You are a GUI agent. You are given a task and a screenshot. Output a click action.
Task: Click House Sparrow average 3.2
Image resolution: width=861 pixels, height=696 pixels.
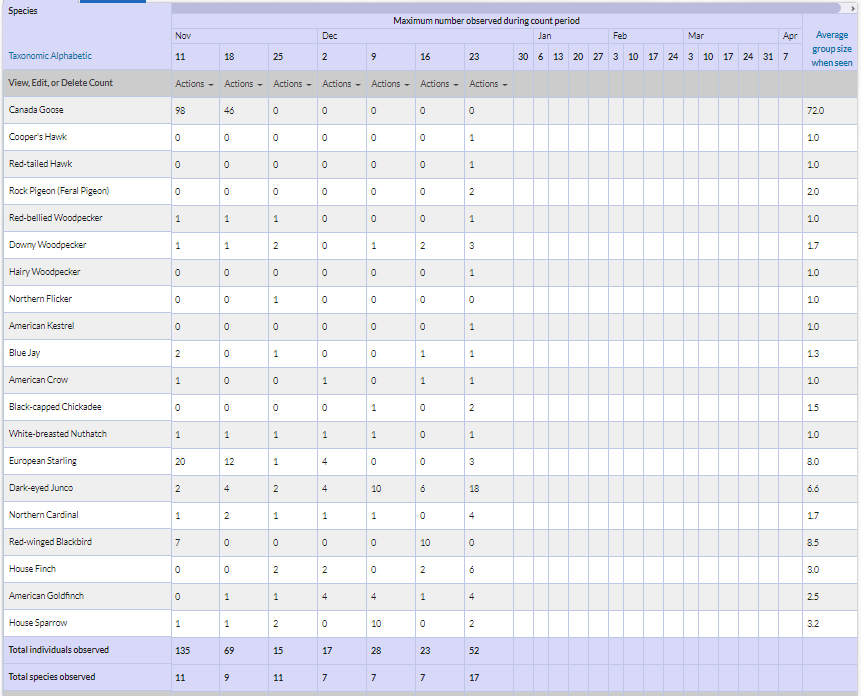pyautogui.click(x=813, y=624)
